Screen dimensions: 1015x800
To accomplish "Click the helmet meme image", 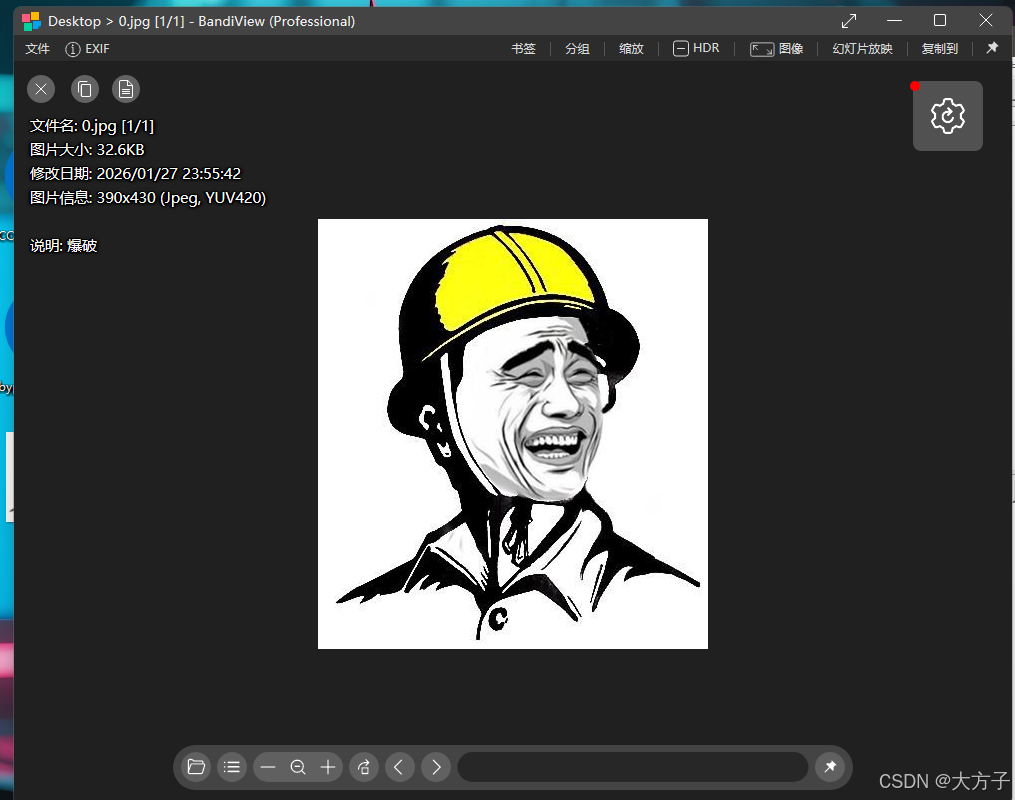I will [x=513, y=434].
